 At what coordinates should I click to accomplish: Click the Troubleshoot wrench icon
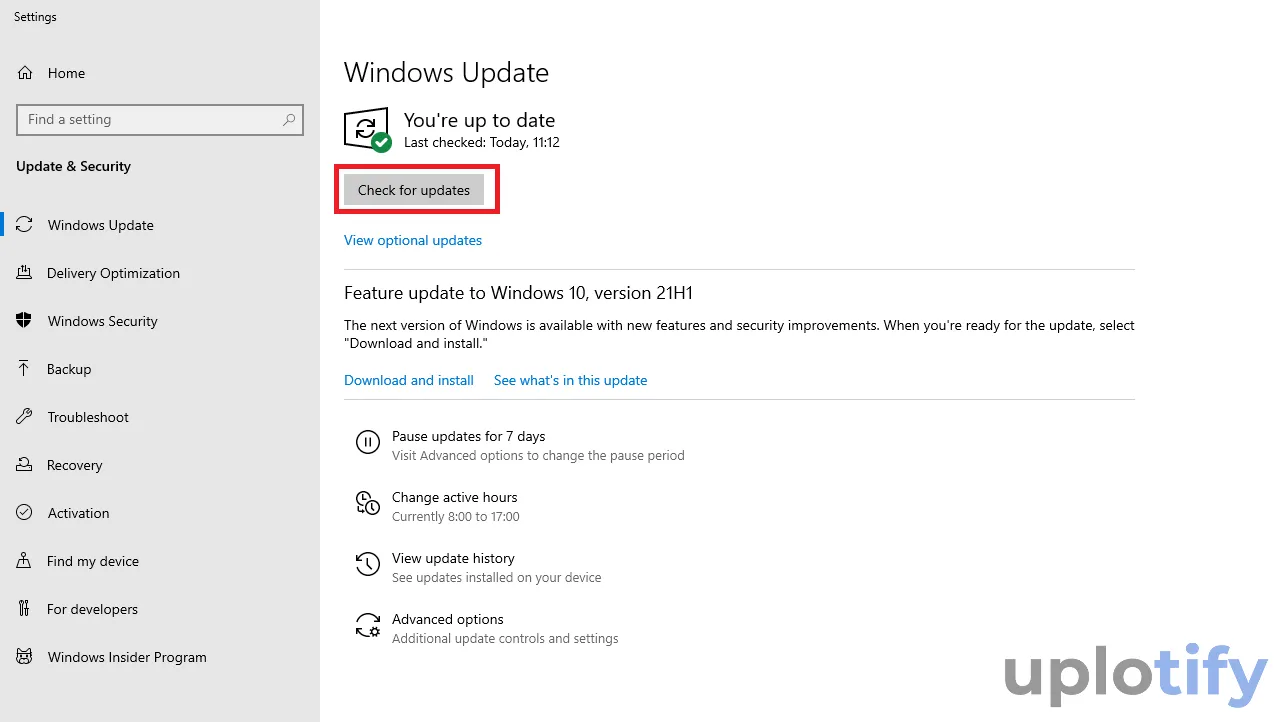pos(25,417)
